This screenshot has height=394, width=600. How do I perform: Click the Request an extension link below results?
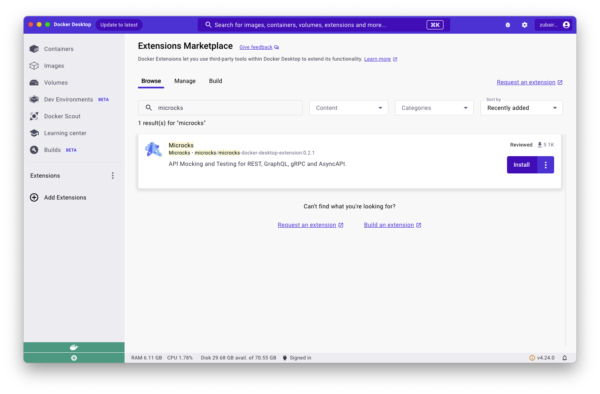307,225
